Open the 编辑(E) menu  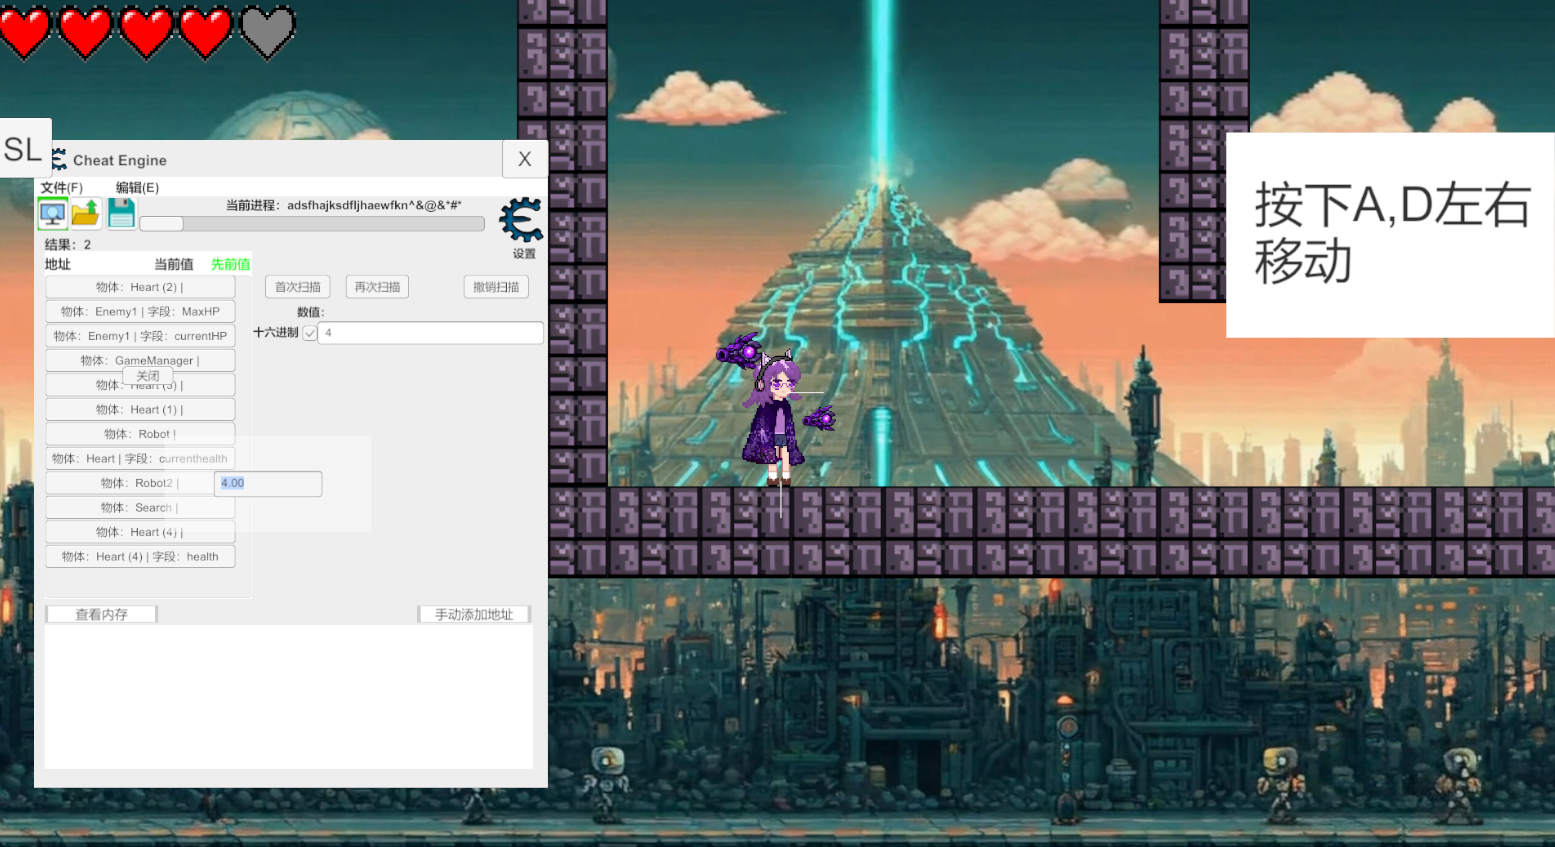[137, 187]
